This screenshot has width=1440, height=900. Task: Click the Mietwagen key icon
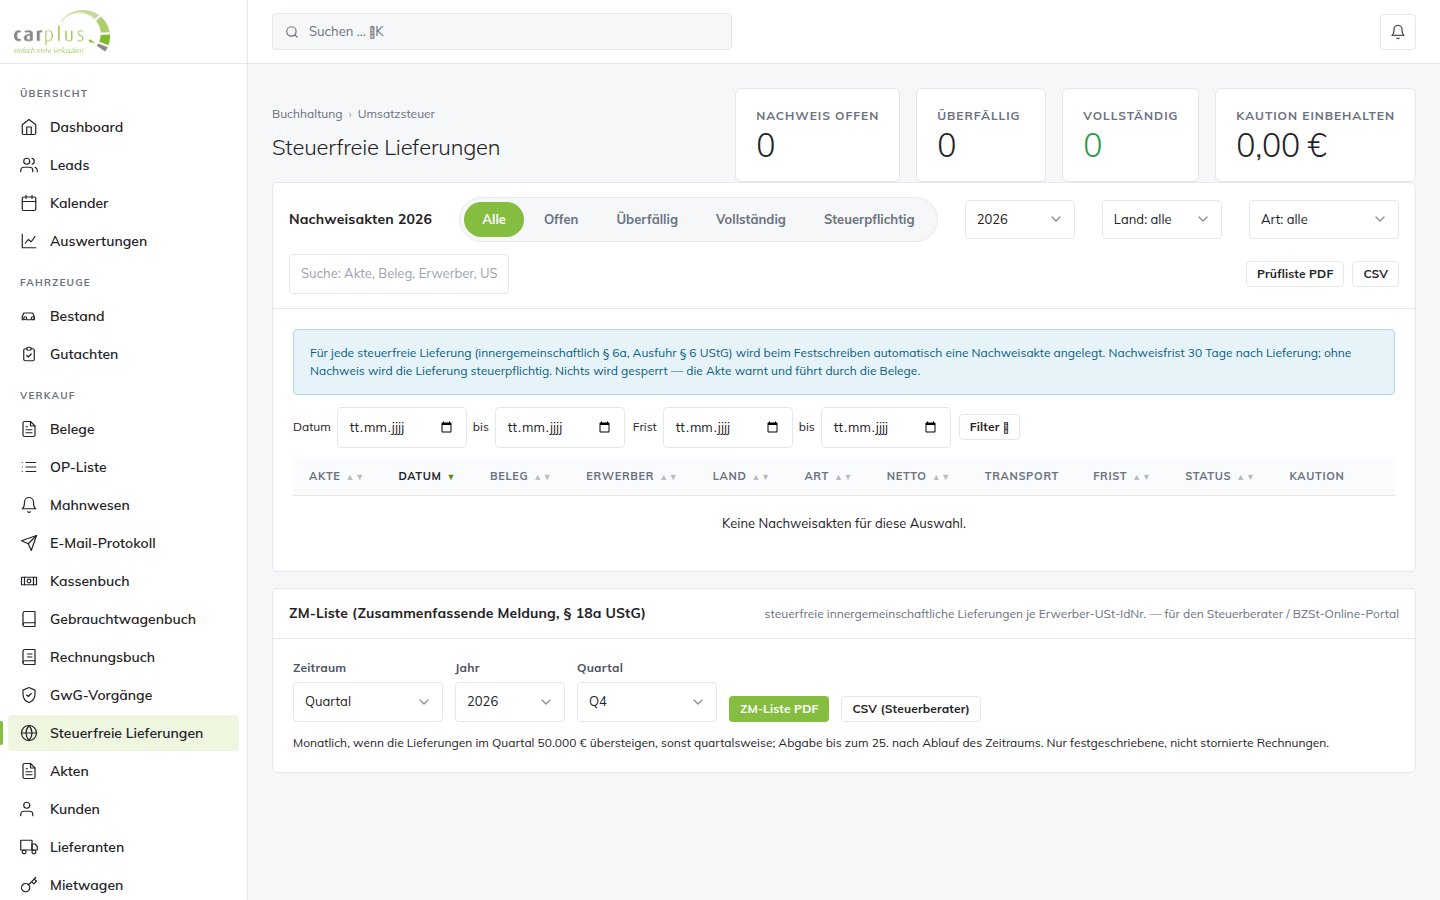point(29,885)
